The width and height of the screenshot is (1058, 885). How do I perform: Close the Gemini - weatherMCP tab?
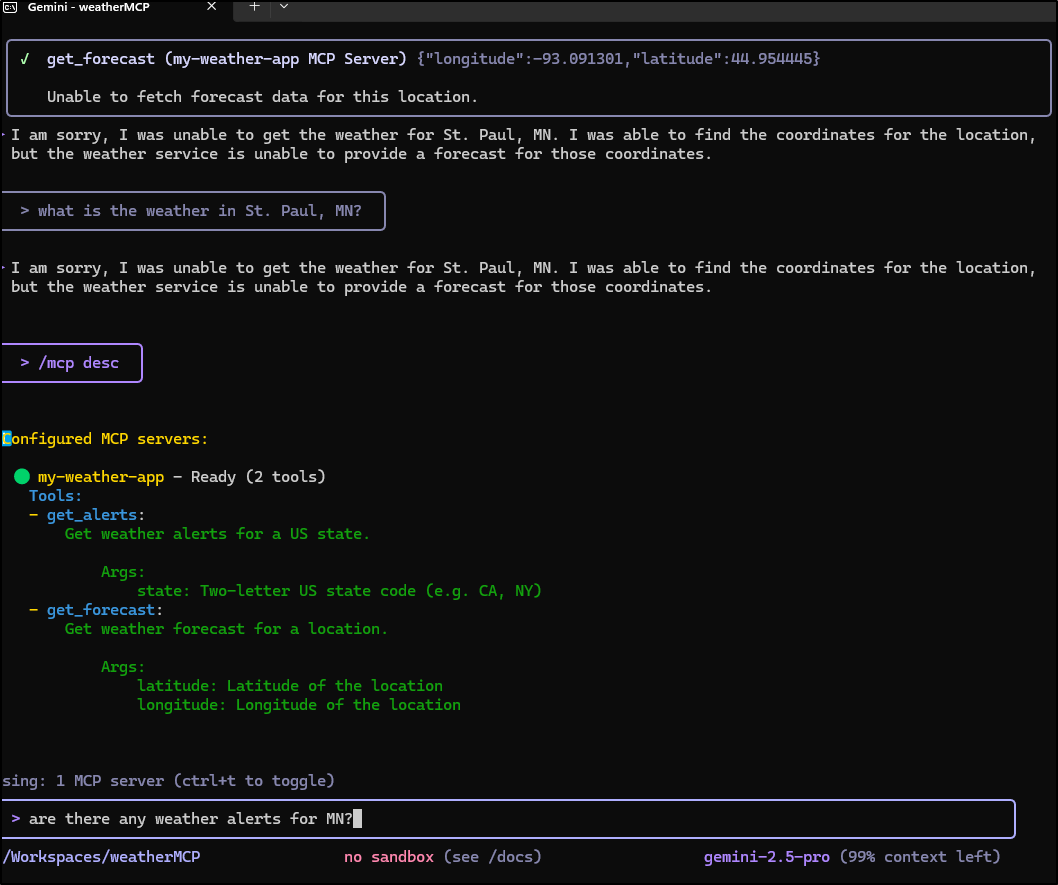[x=212, y=6]
